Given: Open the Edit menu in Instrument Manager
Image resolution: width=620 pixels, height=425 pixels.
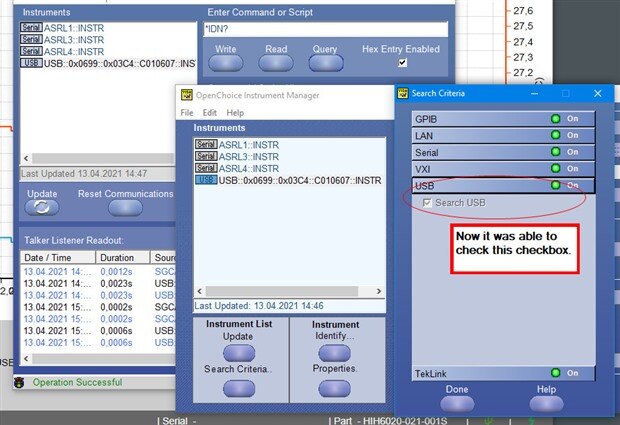Looking at the screenshot, I should (210, 113).
